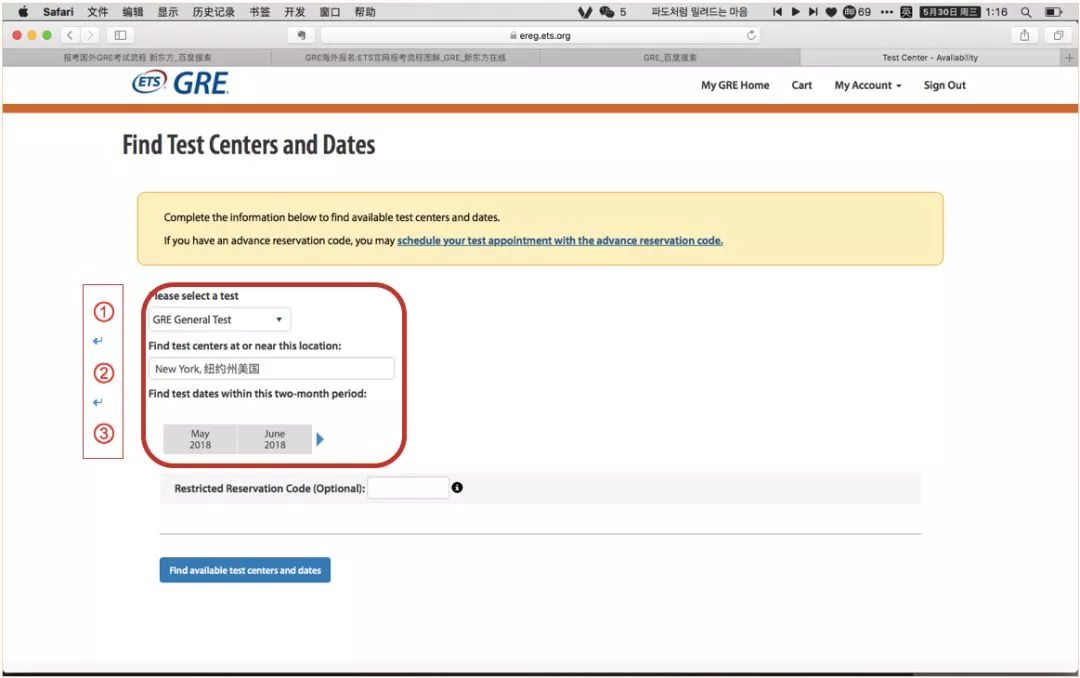Click the New York location field
The width and height of the screenshot is (1080, 678).
(271, 369)
